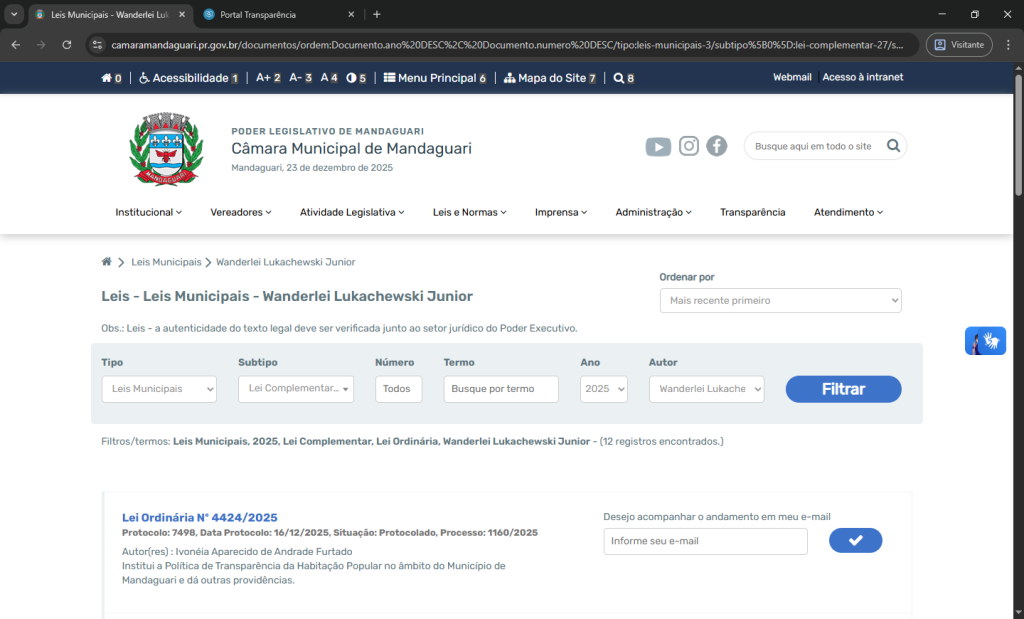
Task: Click the home icon in accessibility bar
Action: coord(107,78)
